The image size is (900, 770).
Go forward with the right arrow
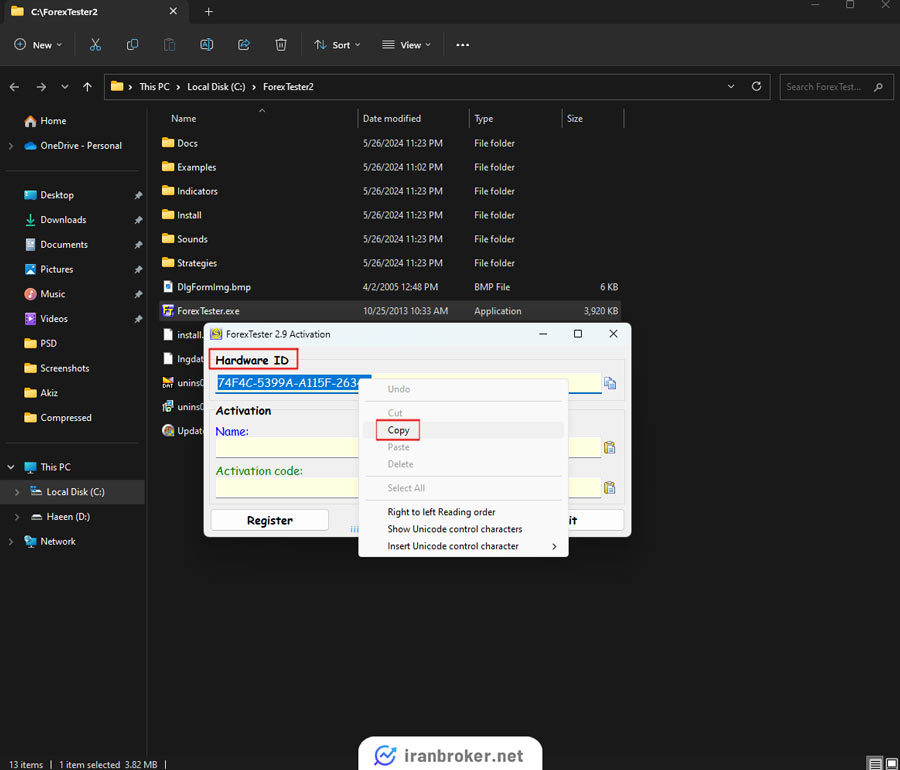pos(41,87)
